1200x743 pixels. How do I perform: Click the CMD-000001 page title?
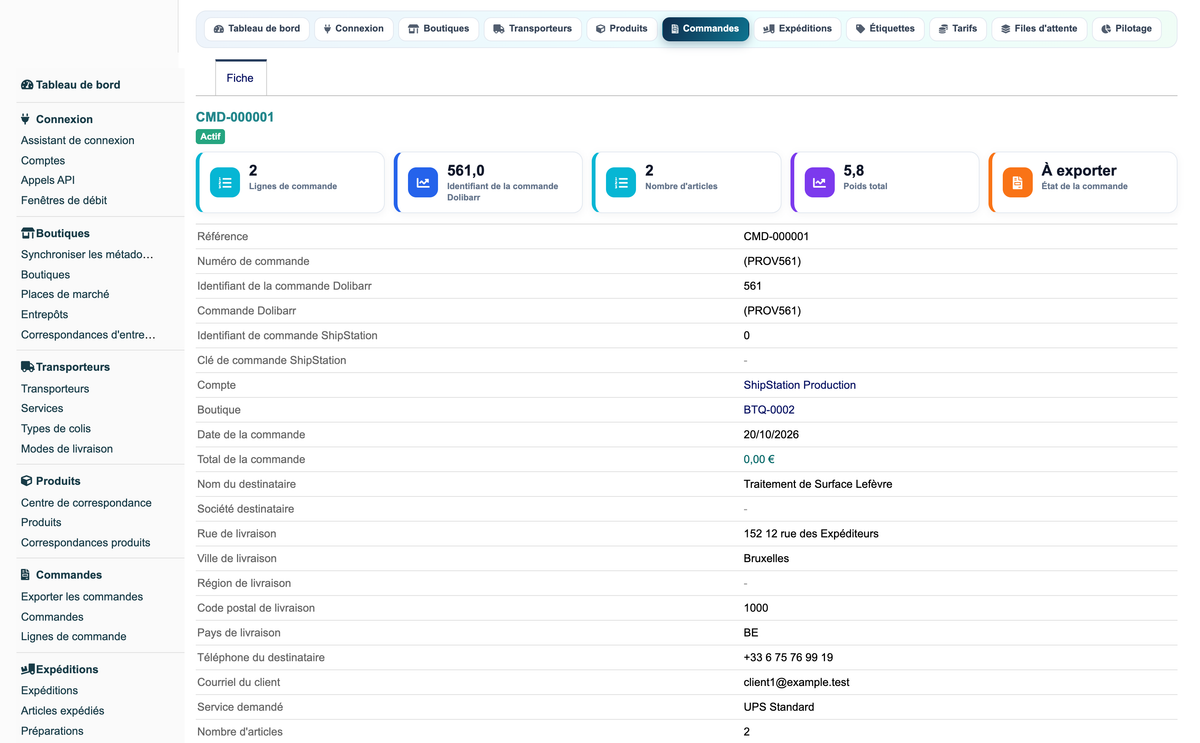click(235, 117)
